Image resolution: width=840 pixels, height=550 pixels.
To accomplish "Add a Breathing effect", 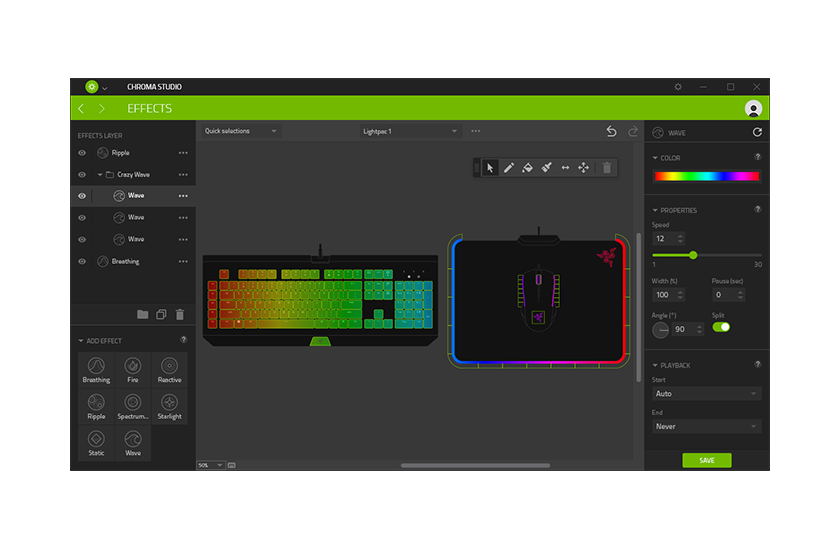I will pyautogui.click(x=96, y=370).
